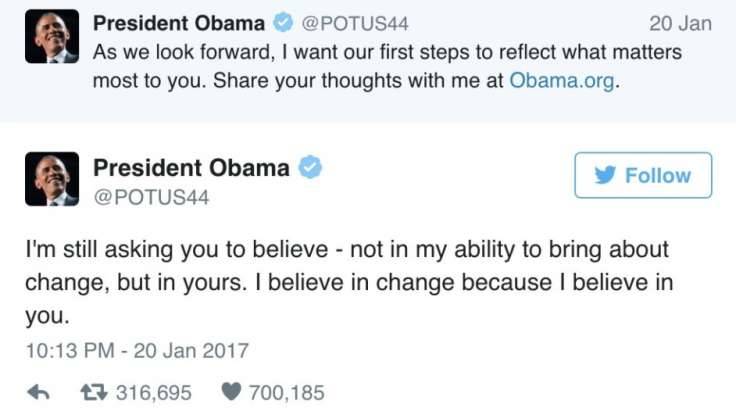736x415 pixels.
Task: Click the @POTUS44 handle in the top tweet
Action: pyautogui.click(x=348, y=23)
